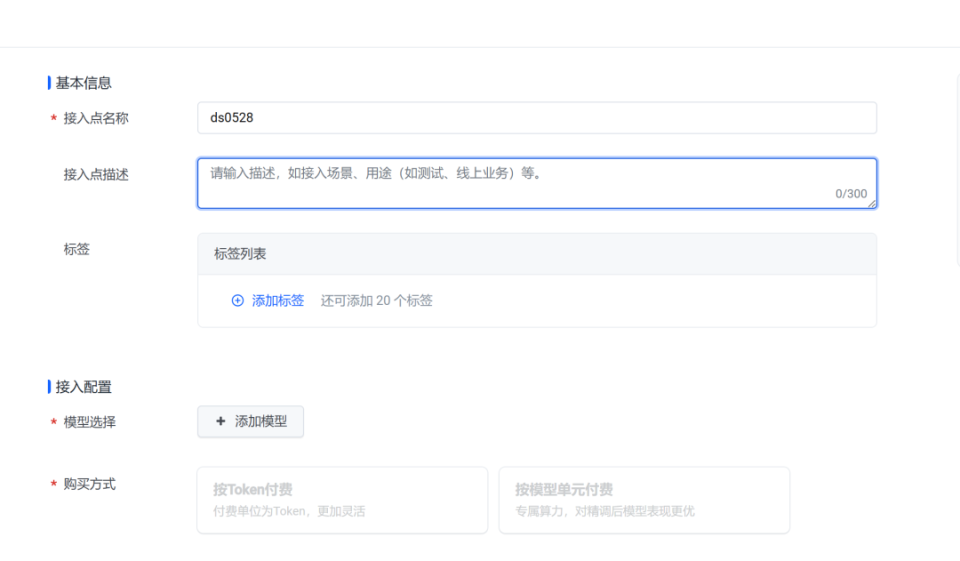Viewport: 960px width, 561px height.
Task: Click the blue bar marker beside 基本信息
Action: 49,83
